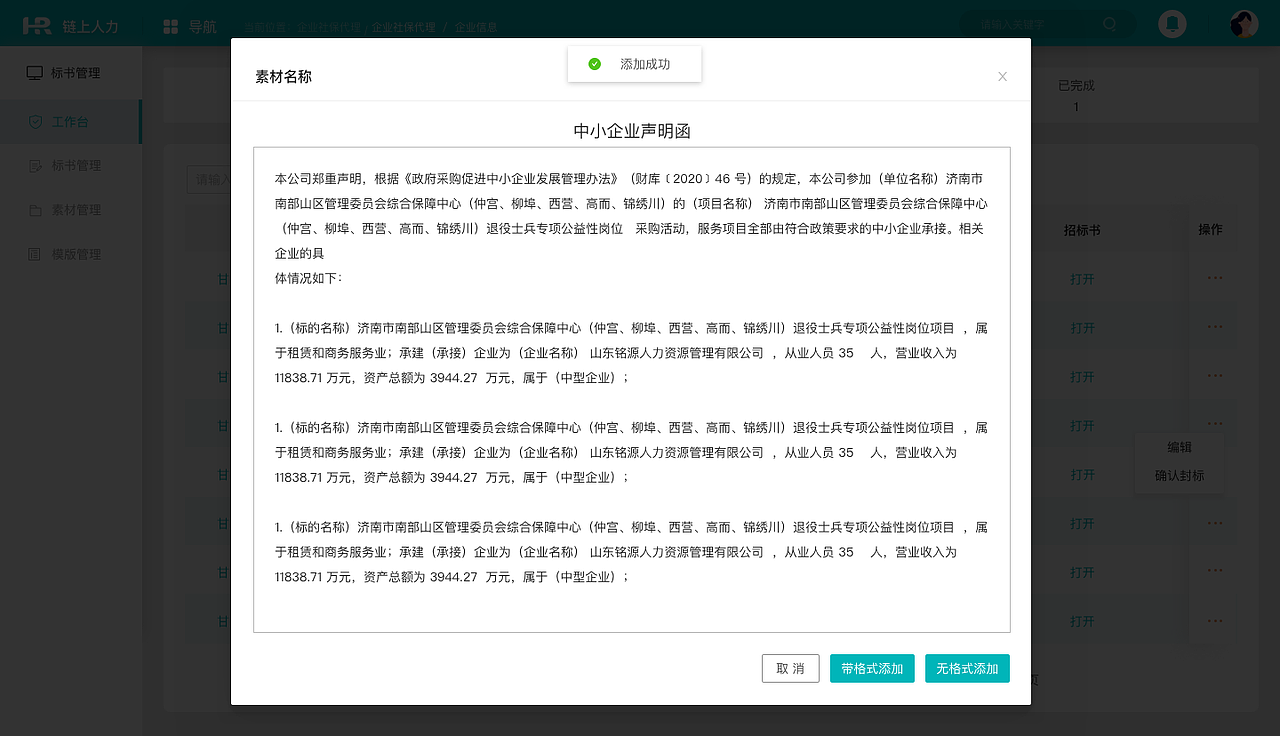
Task: Open the bottom row's ellipsis options menu
Action: (1215, 621)
